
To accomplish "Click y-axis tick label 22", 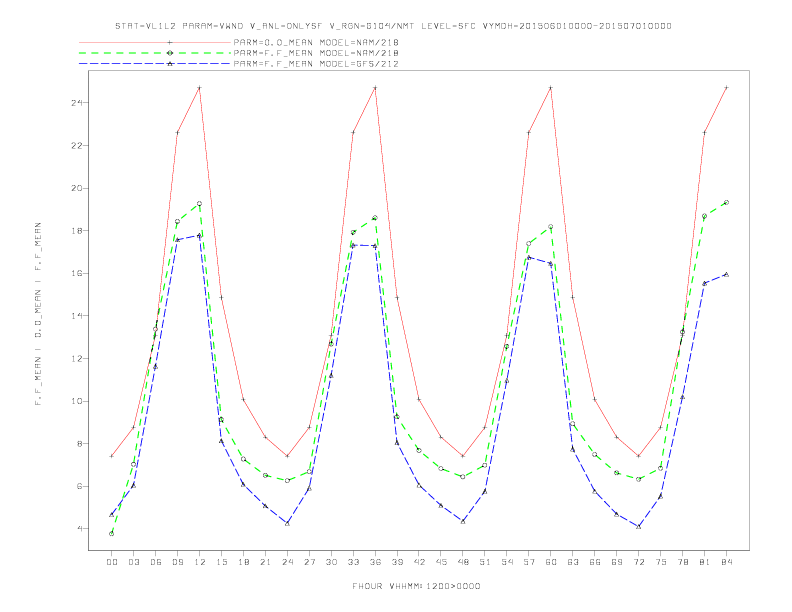I will pyautogui.click(x=77, y=145).
